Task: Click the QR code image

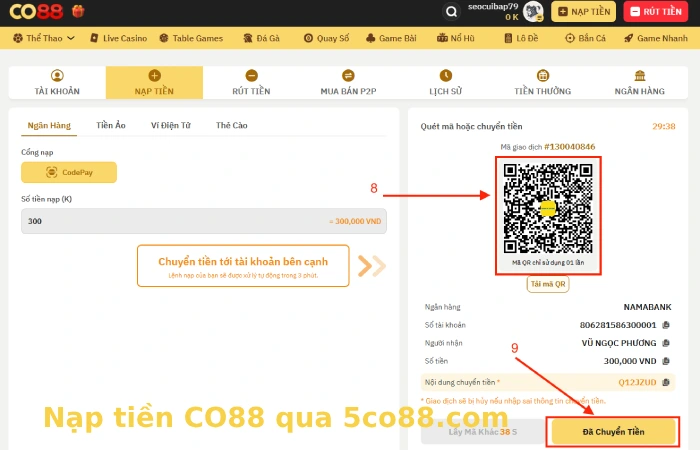Action: pos(548,209)
